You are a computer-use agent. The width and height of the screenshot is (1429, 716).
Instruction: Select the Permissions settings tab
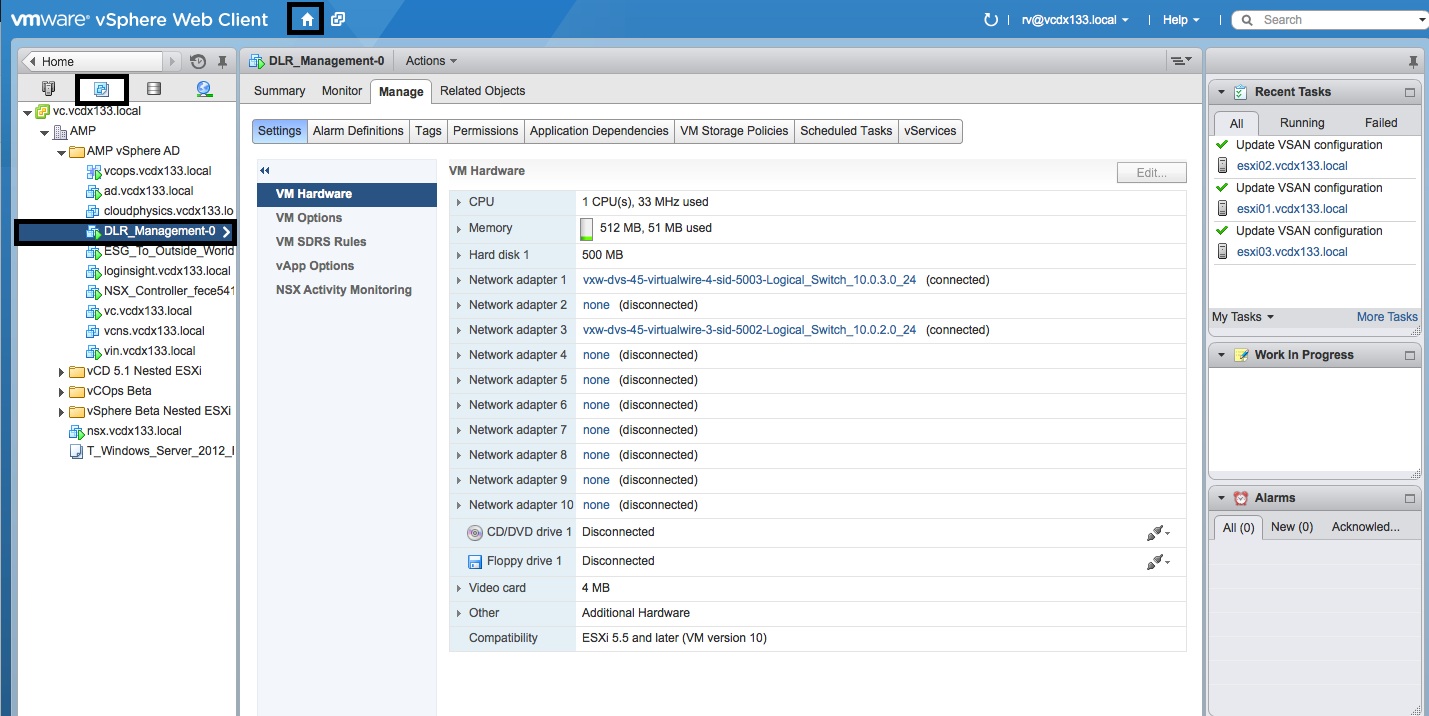[485, 131]
